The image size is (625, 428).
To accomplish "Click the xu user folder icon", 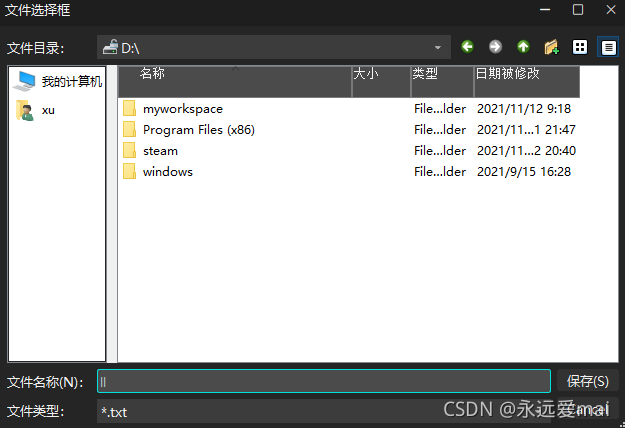I will tap(25, 110).
